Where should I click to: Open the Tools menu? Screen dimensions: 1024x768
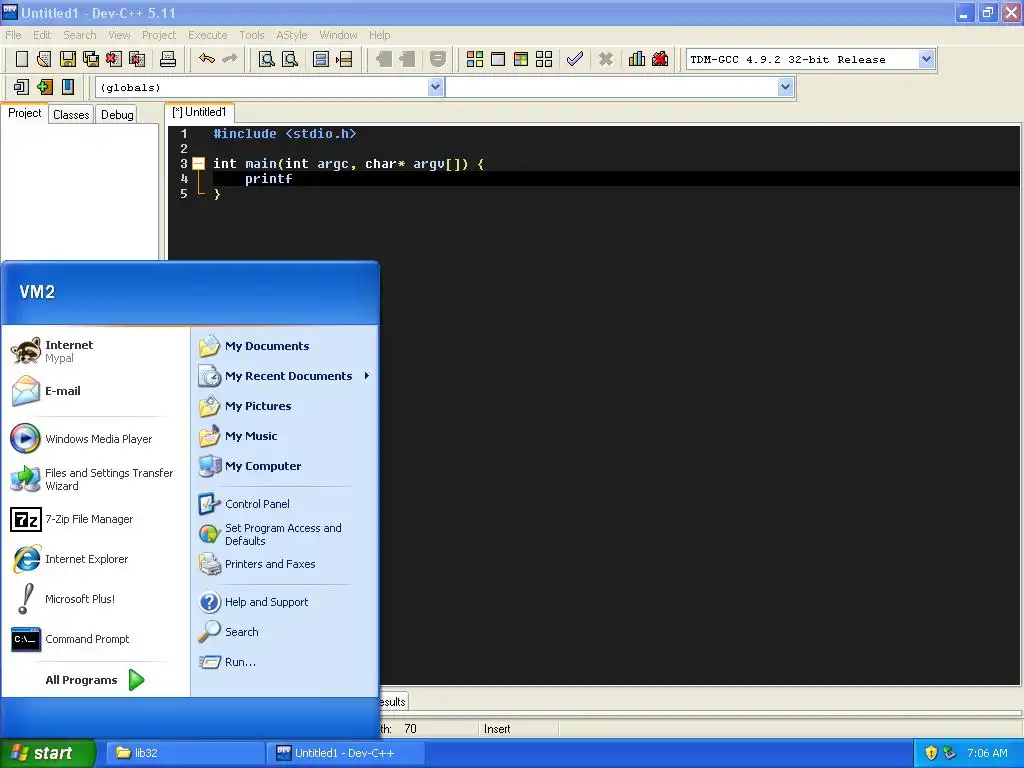251,35
